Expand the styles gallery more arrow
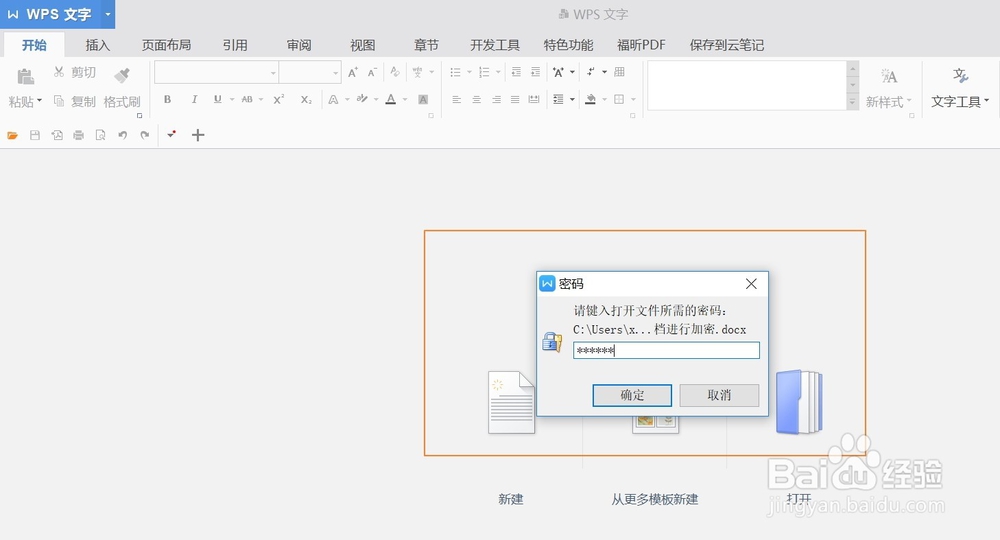The height and width of the screenshot is (540, 1000). click(853, 102)
